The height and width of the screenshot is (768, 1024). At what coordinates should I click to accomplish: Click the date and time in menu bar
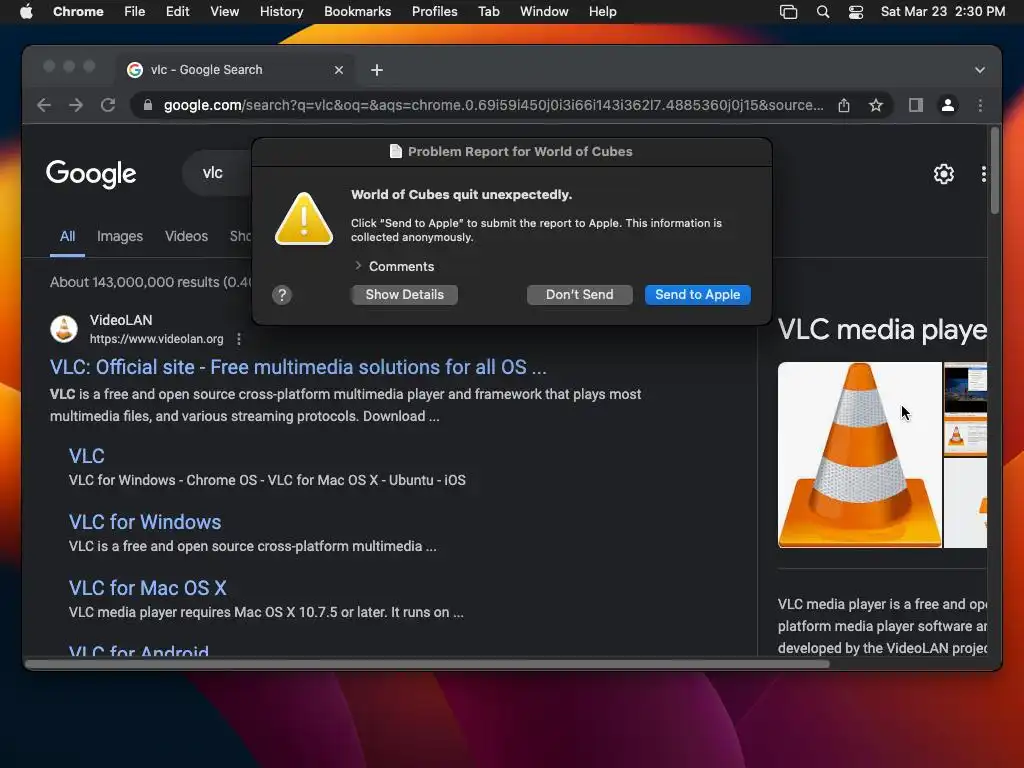coord(942,12)
